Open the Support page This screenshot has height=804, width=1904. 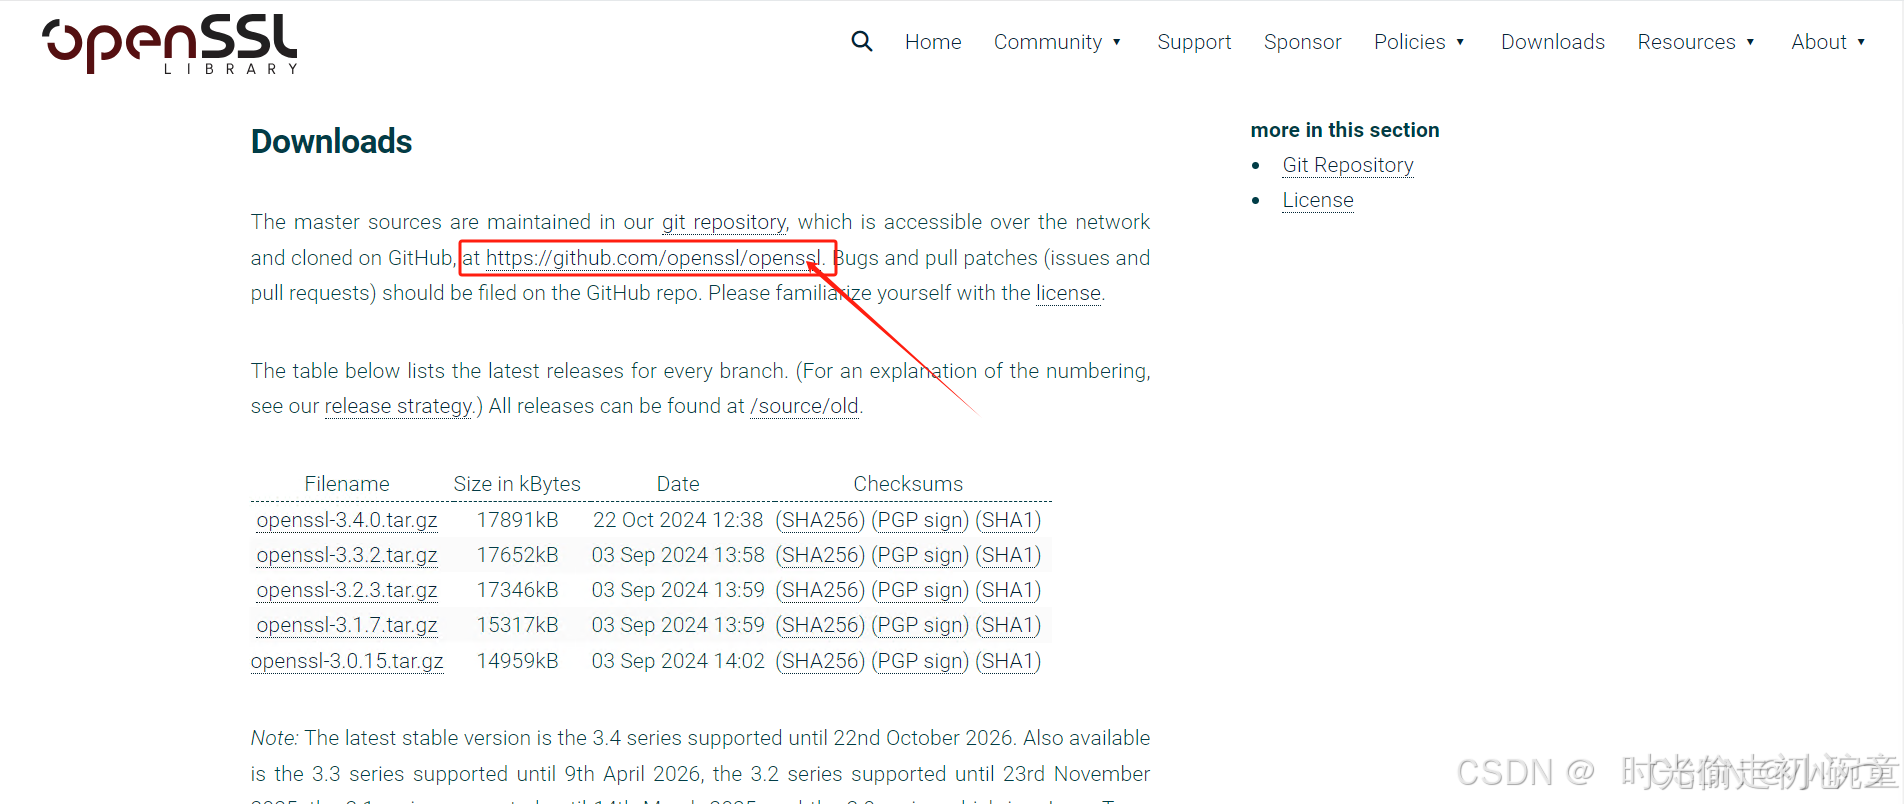[1194, 42]
